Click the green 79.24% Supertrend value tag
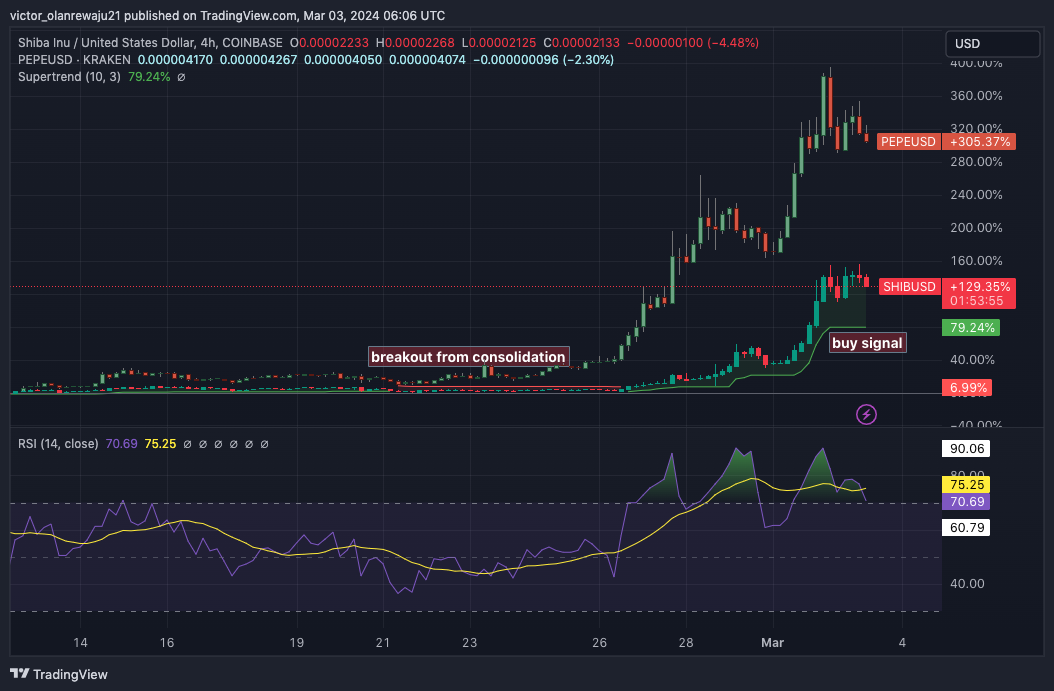 click(x=971, y=328)
